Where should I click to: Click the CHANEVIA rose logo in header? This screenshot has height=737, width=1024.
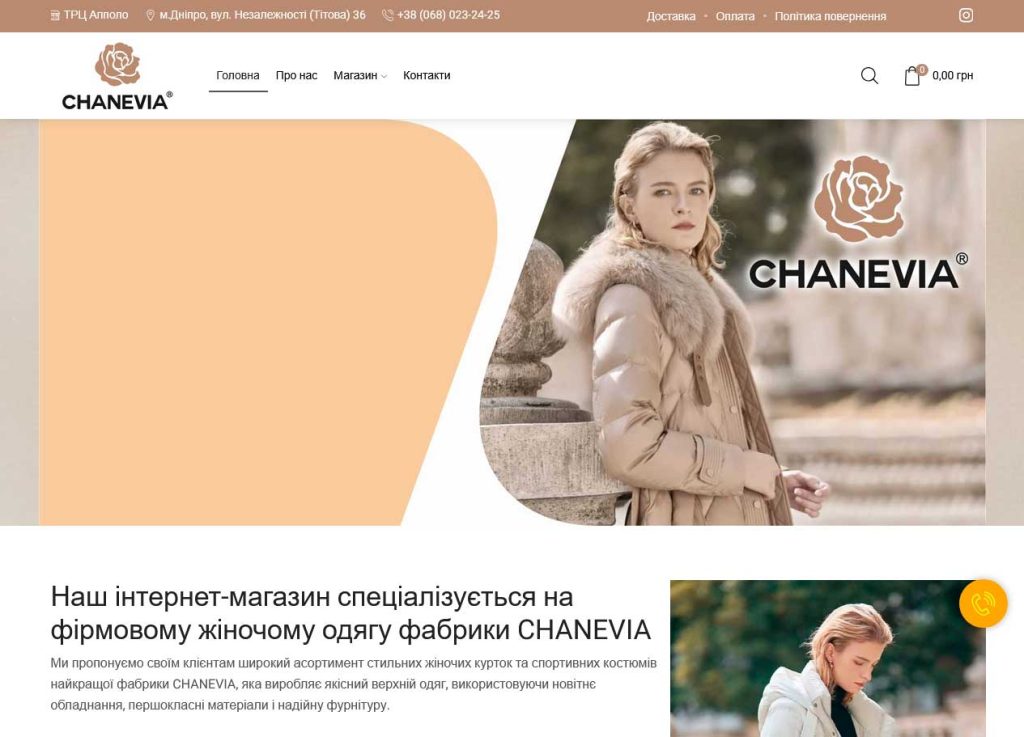click(117, 76)
